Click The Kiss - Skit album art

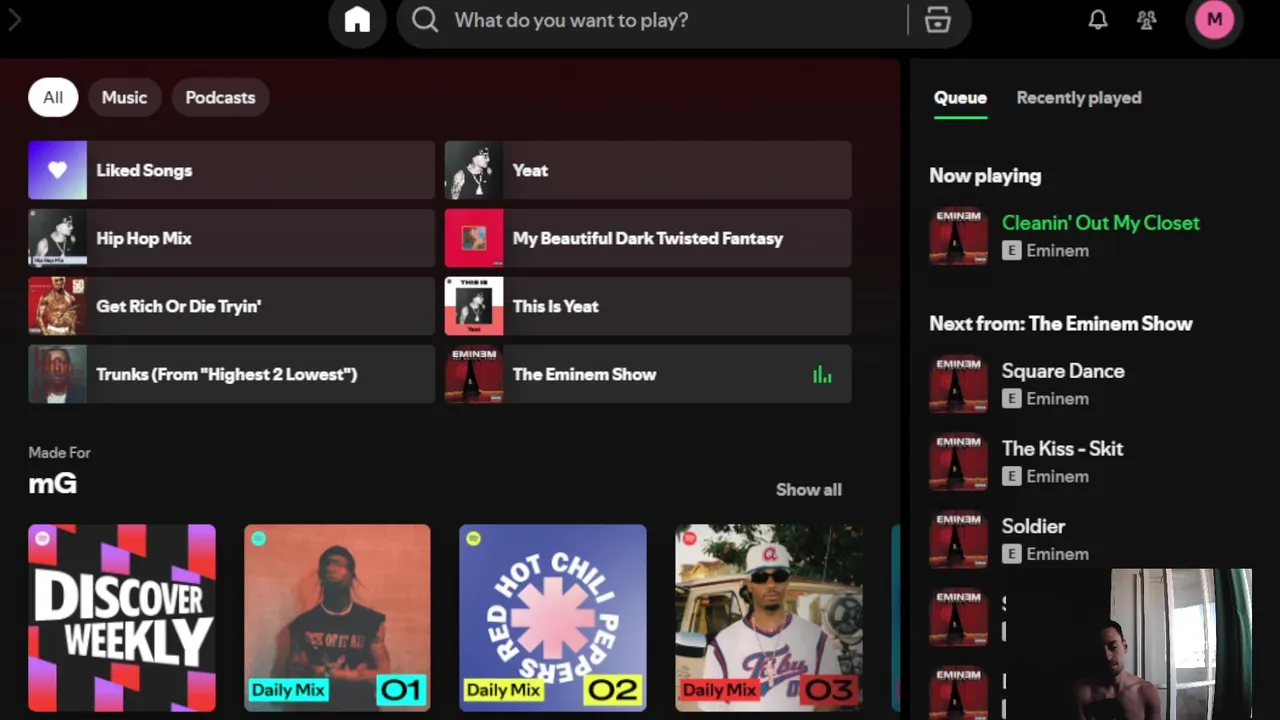959,461
